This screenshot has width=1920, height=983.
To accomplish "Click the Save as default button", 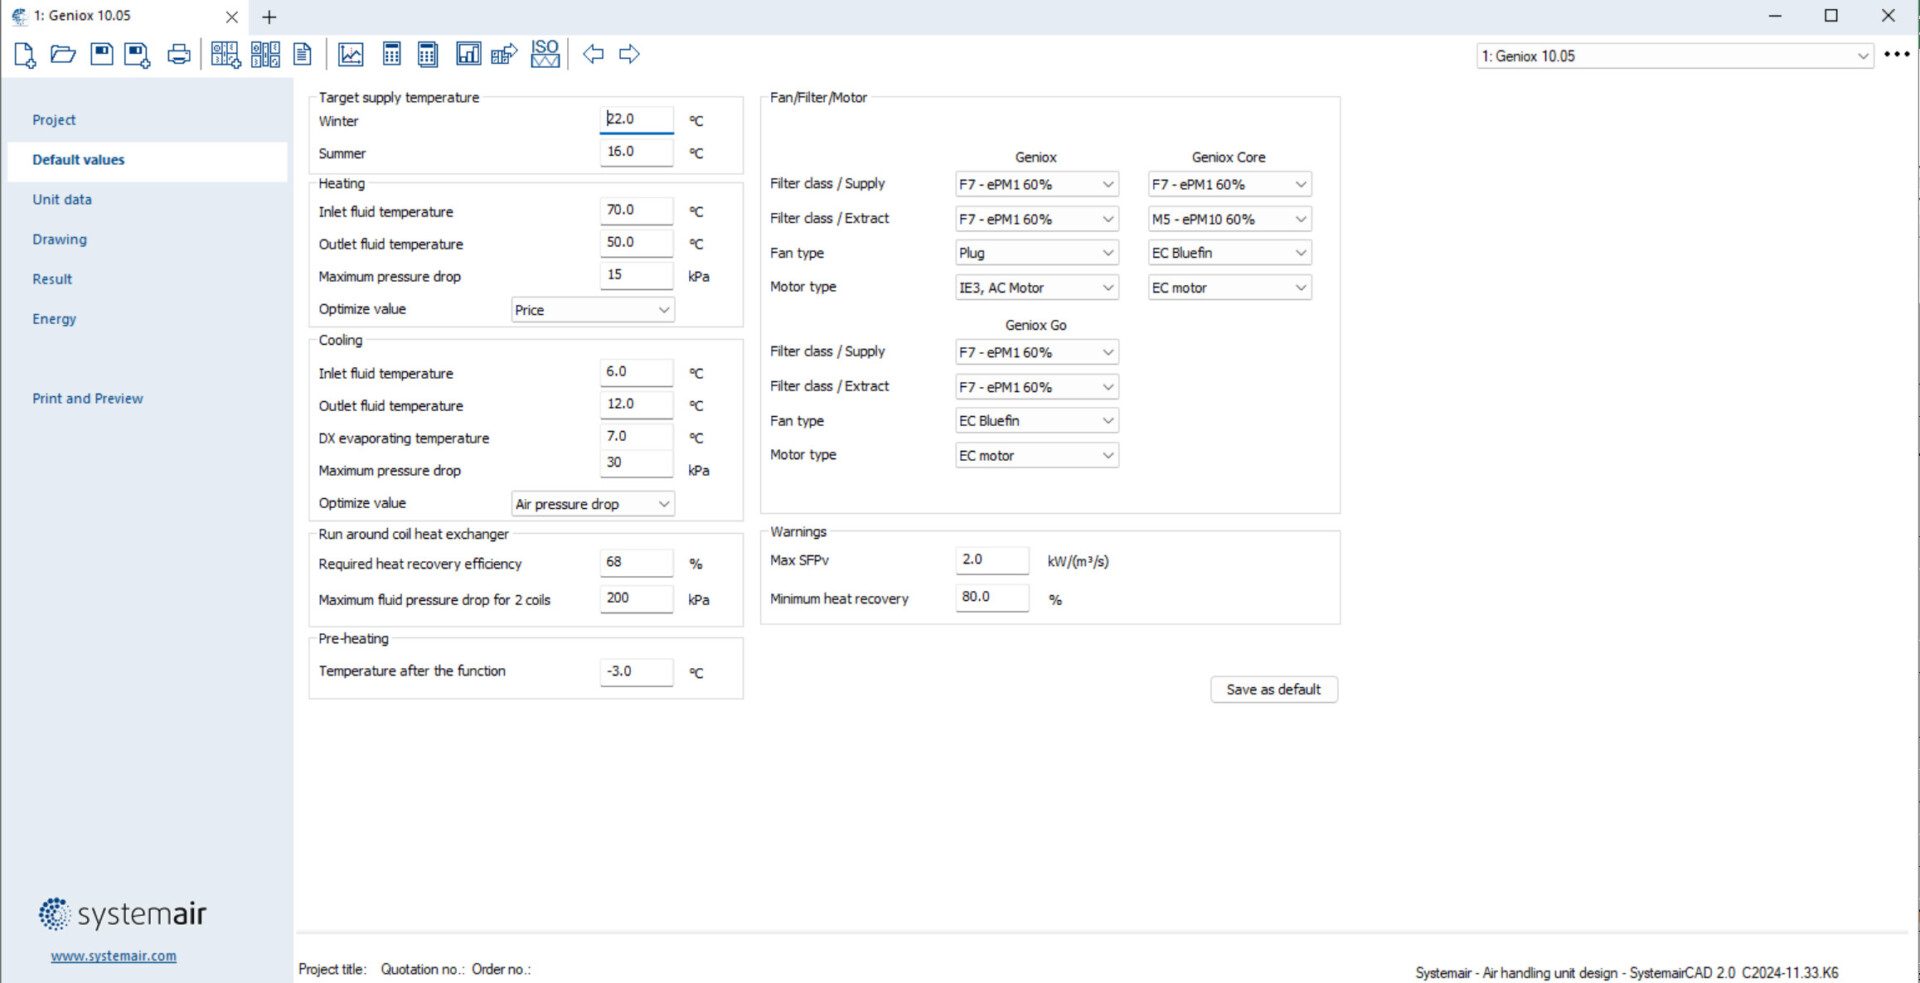I will click(x=1274, y=690).
